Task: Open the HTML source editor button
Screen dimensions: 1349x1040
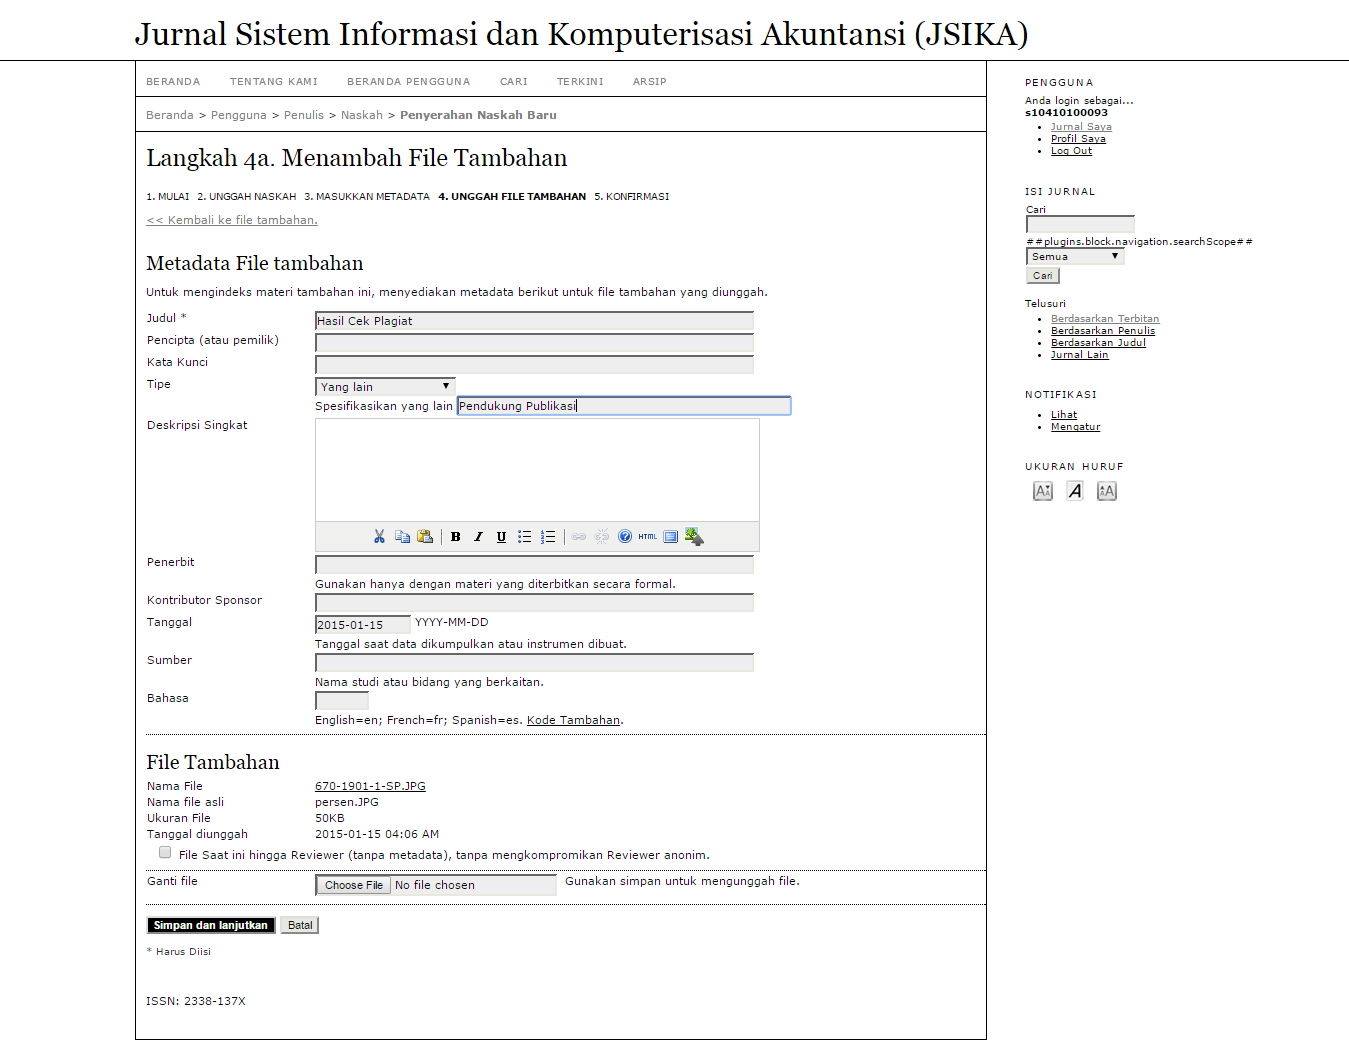Action: pyautogui.click(x=648, y=537)
